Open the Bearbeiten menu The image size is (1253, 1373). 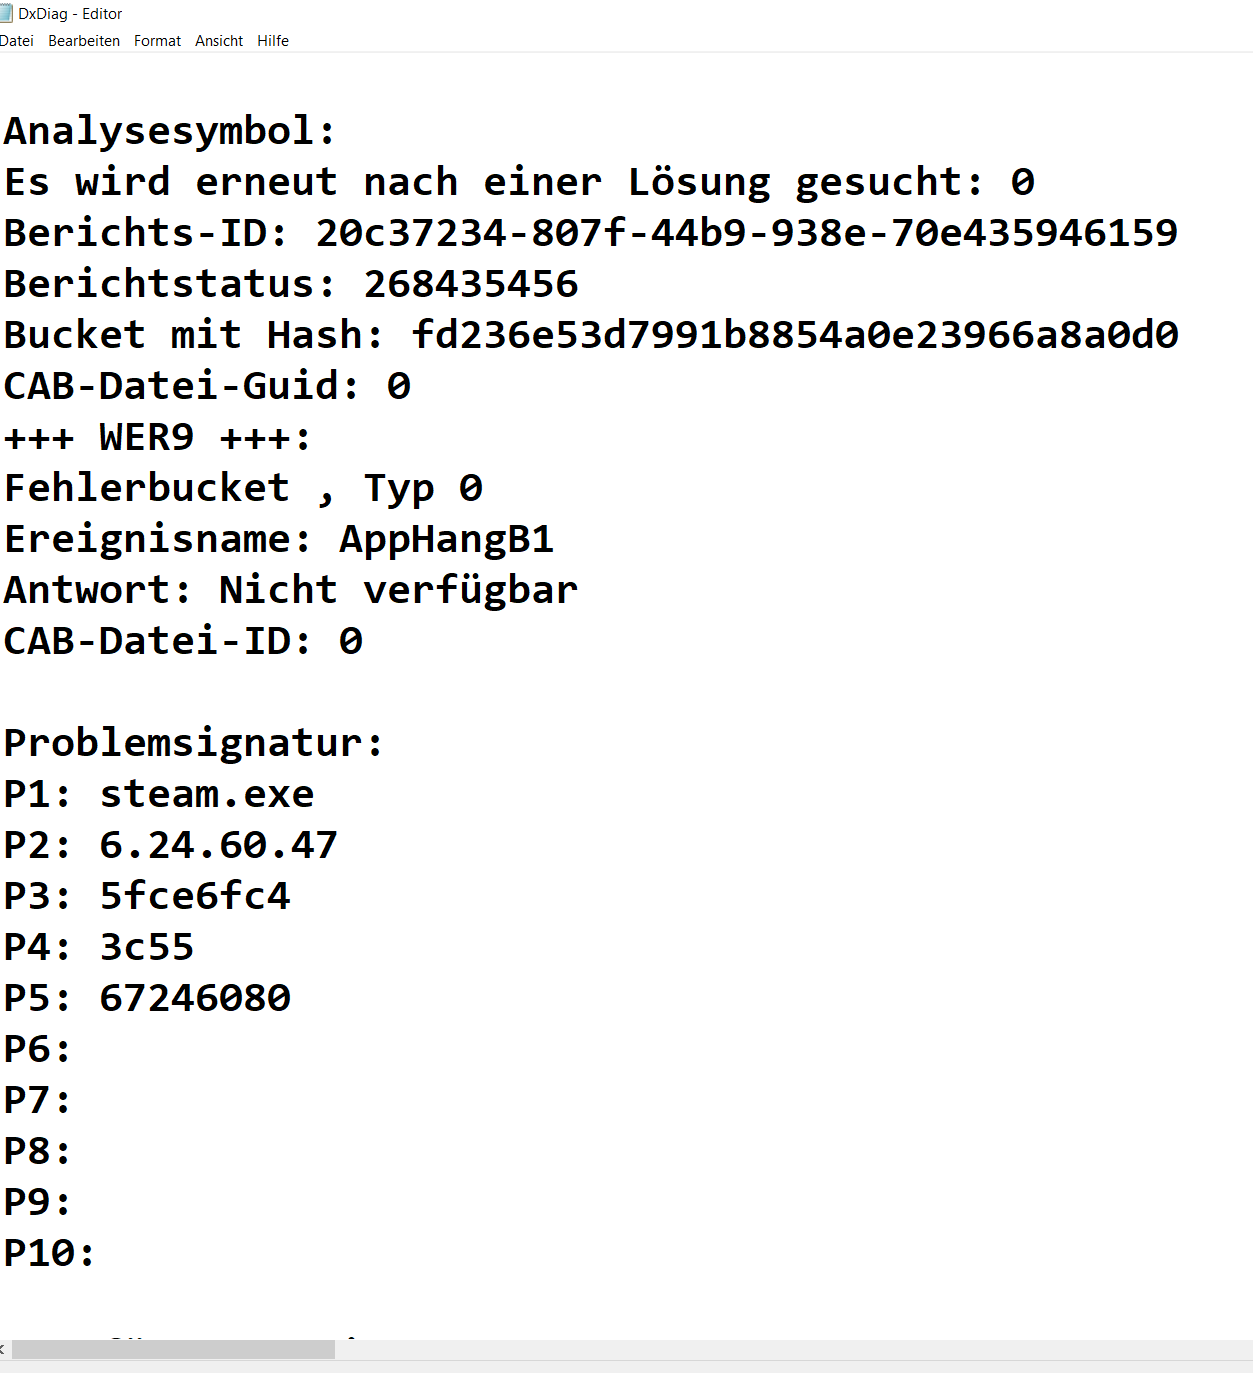[84, 41]
